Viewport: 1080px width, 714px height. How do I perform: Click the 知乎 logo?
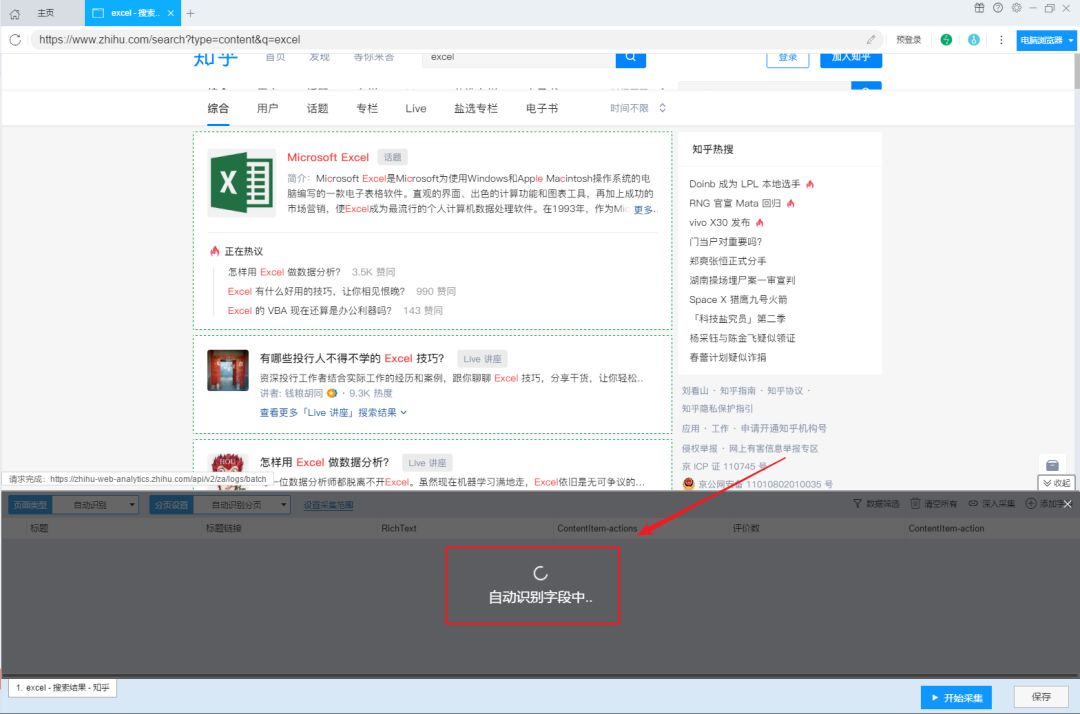point(216,60)
